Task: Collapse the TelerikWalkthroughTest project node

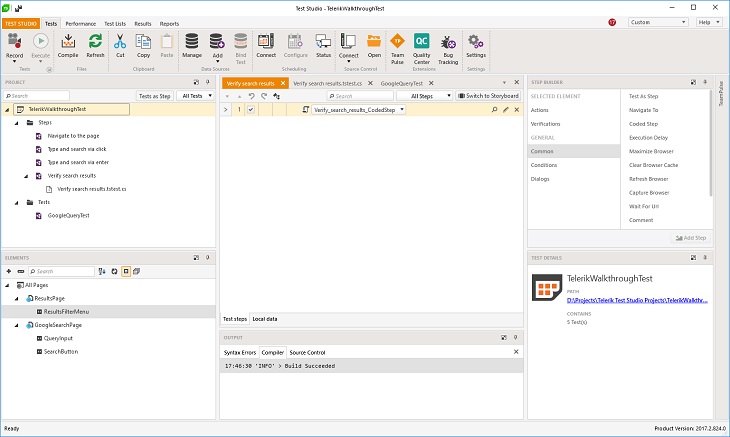Action: point(7,109)
